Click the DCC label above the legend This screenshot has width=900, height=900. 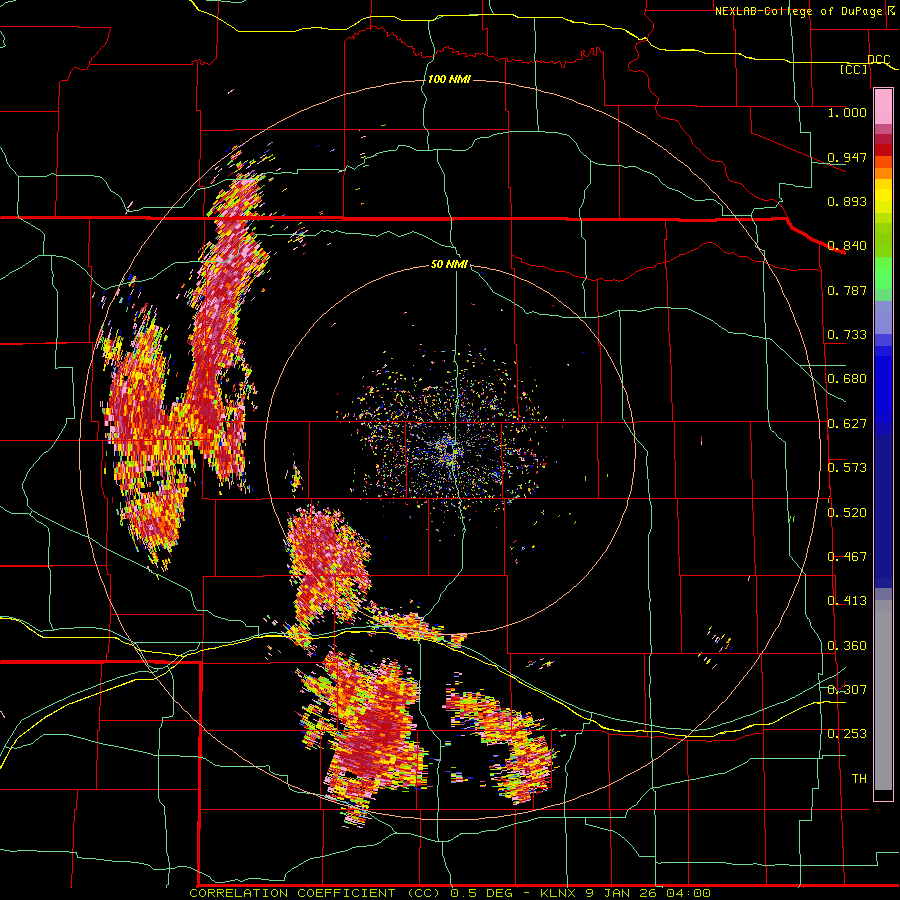coord(879,60)
